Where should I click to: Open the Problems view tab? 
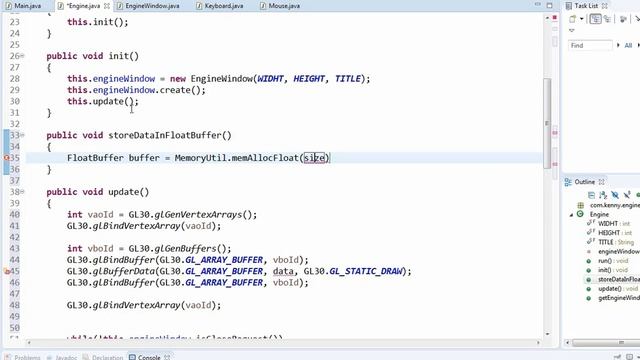click(x=22, y=357)
